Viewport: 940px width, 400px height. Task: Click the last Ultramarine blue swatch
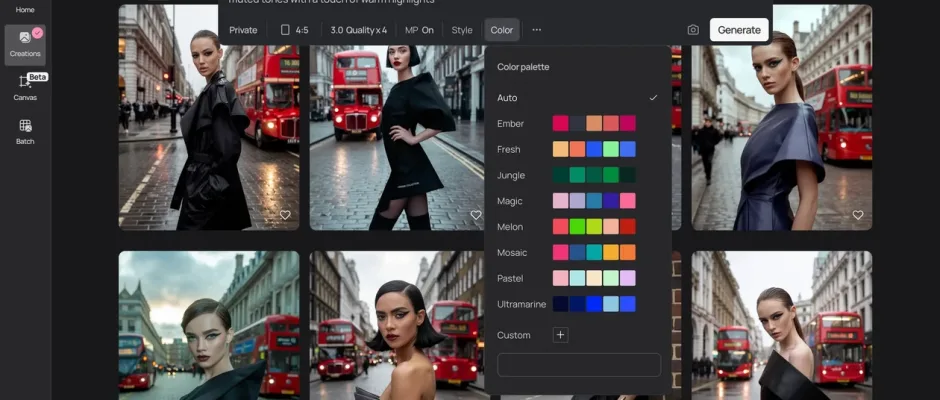tap(628, 304)
